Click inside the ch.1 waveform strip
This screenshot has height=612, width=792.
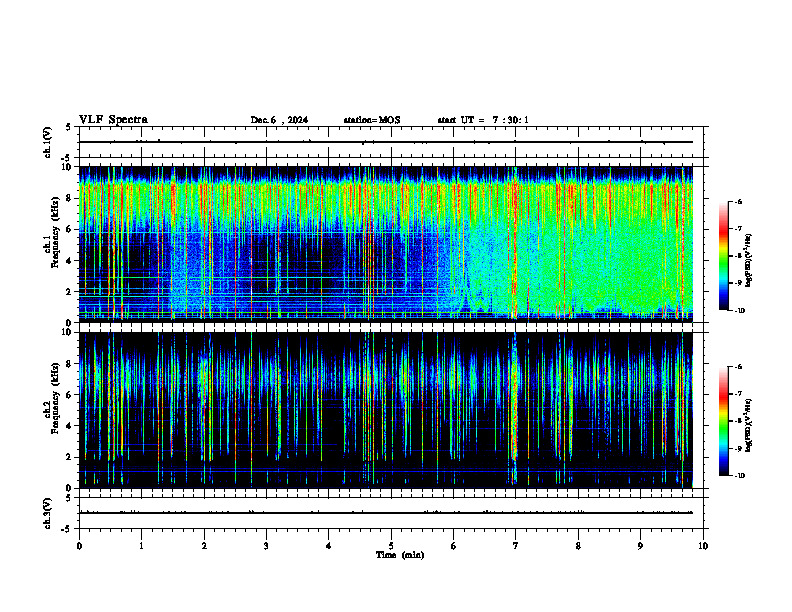(x=391, y=142)
